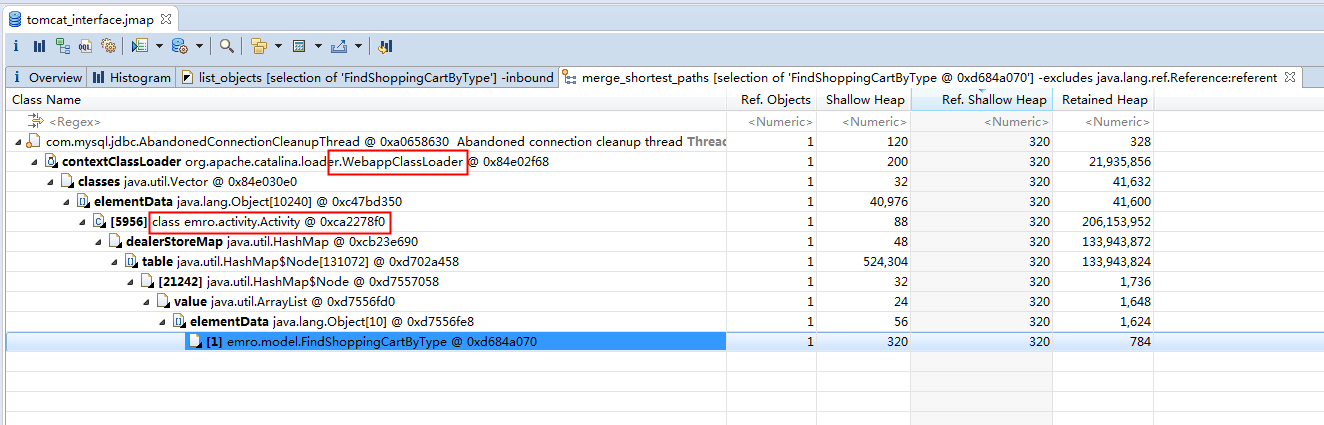Sort by the Retained Heap column header
The width and height of the screenshot is (1324, 425).
(1104, 100)
